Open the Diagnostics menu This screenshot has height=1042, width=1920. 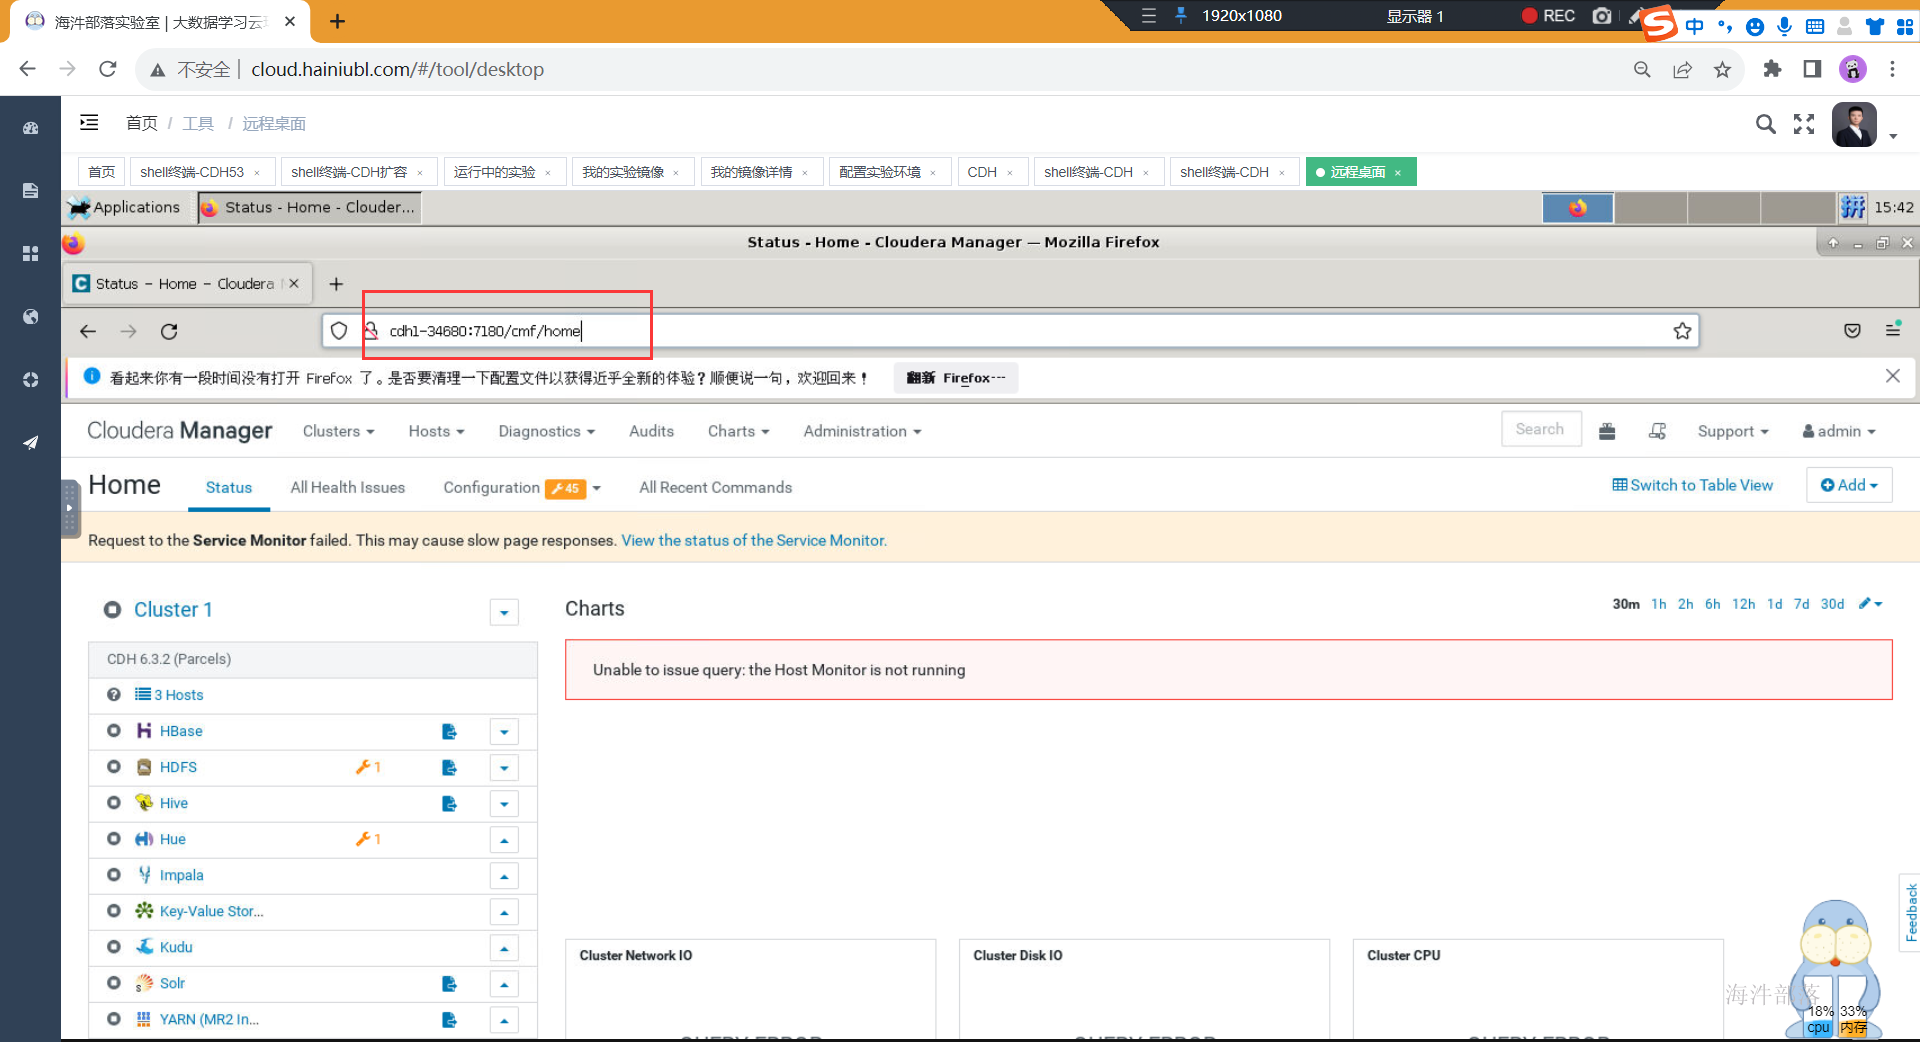pos(546,431)
